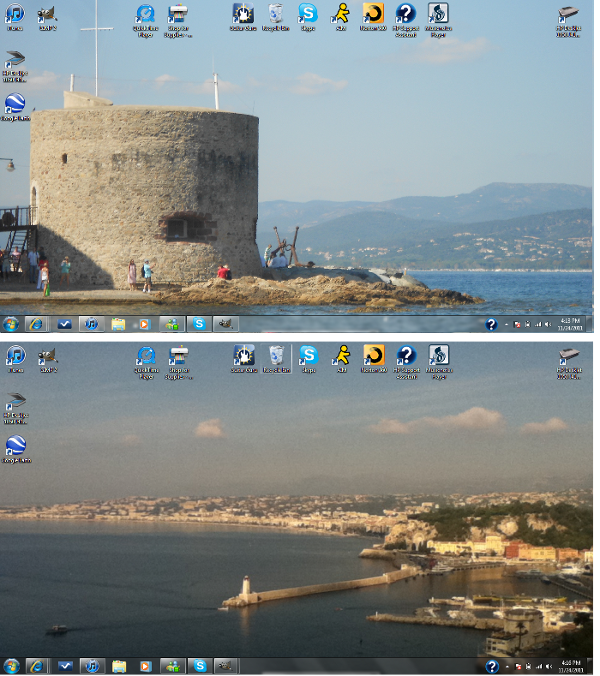Open Musicnotes Player shortcut on the stone tower desktop
The width and height of the screenshot is (600, 676).
point(438,21)
